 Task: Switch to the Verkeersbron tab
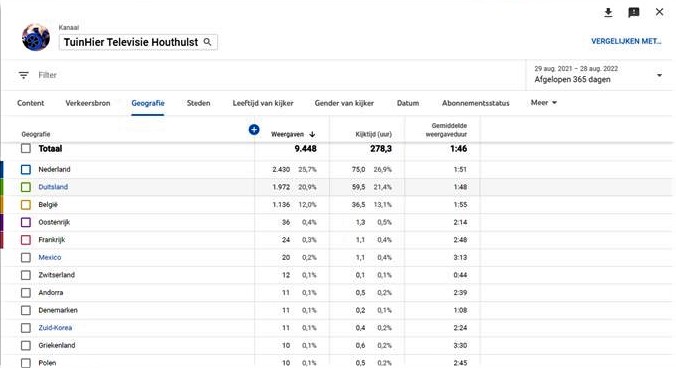coord(88,103)
